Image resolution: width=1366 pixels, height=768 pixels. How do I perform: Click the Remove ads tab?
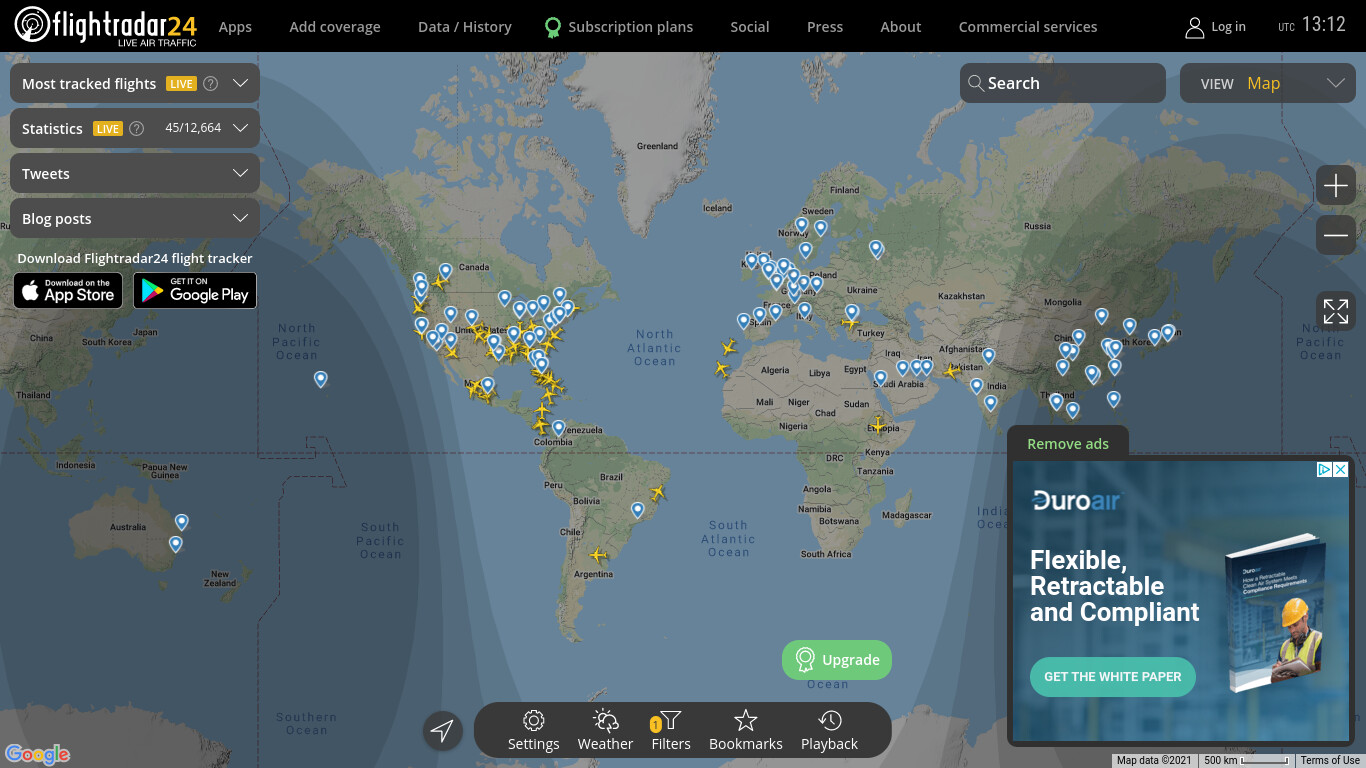(1068, 444)
